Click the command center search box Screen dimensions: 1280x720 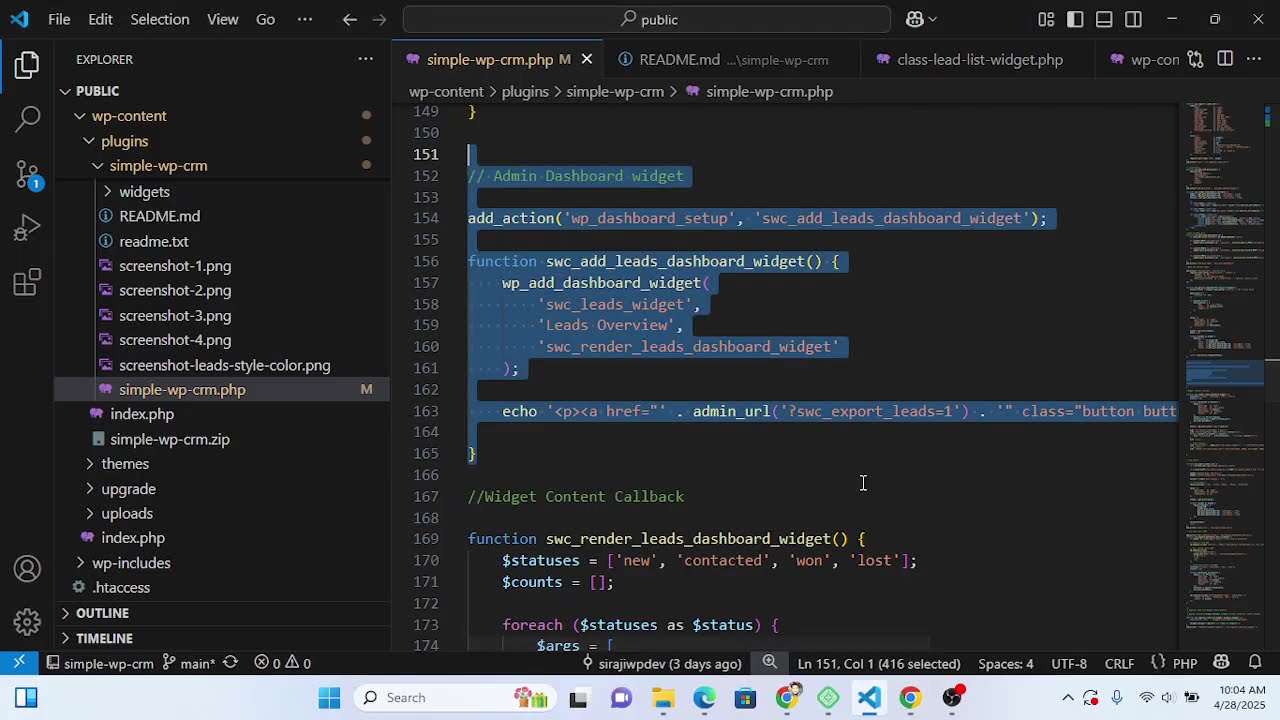[647, 19]
